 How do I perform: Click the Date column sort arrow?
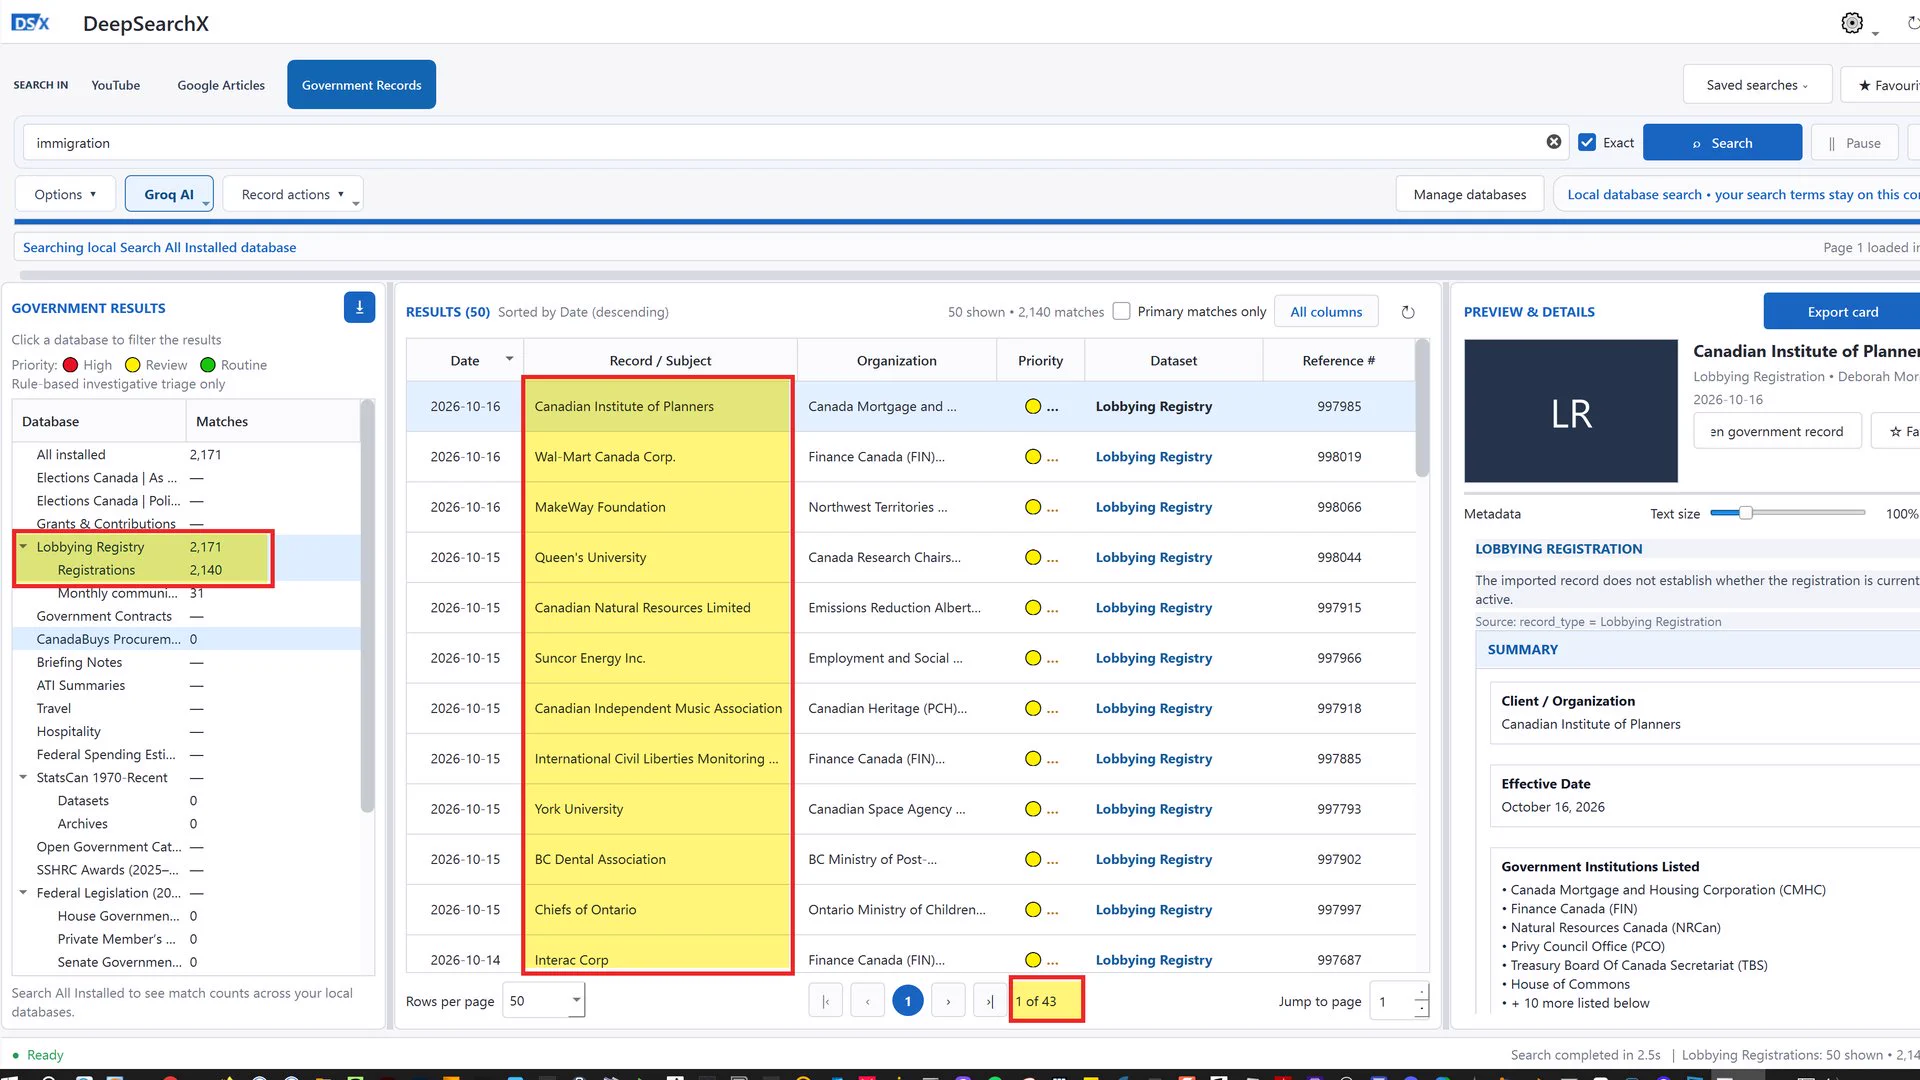[509, 359]
